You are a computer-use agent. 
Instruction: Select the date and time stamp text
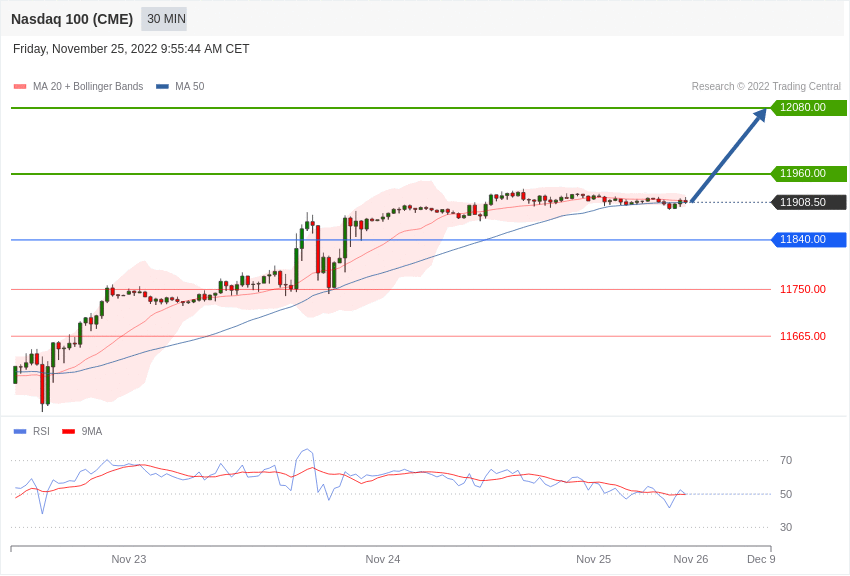(131, 49)
